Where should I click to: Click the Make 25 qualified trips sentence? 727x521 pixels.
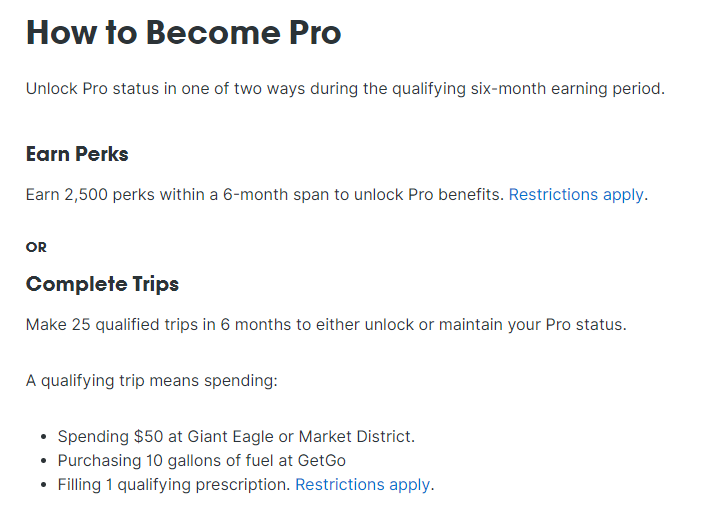[325, 326]
